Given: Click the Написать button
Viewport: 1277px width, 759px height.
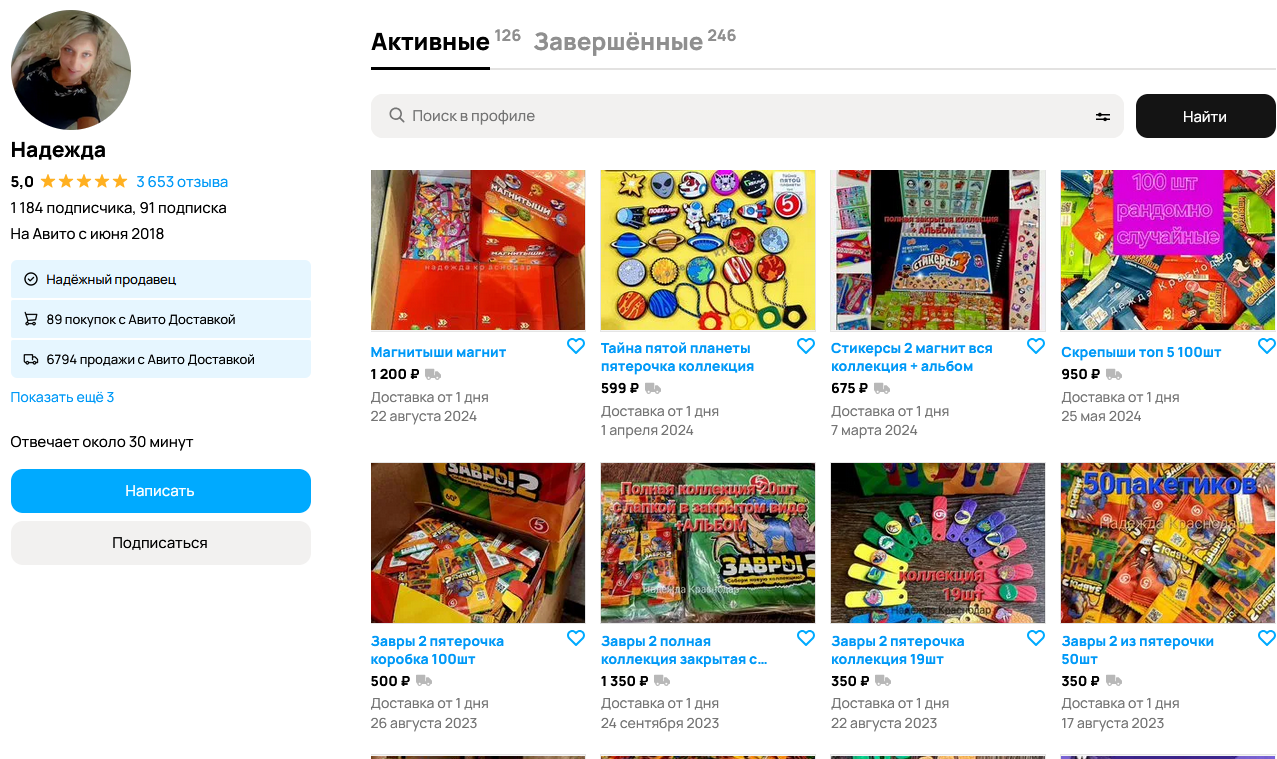Looking at the screenshot, I should click(x=161, y=491).
